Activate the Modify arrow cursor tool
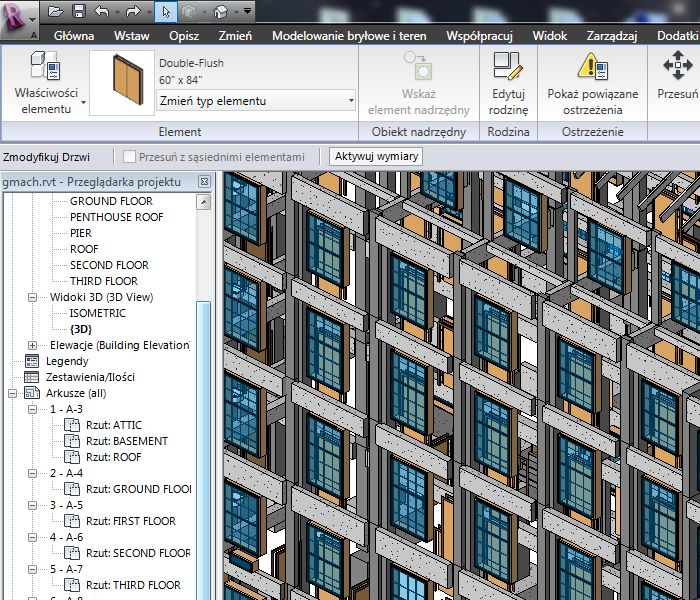The height and width of the screenshot is (600, 700). tap(165, 12)
